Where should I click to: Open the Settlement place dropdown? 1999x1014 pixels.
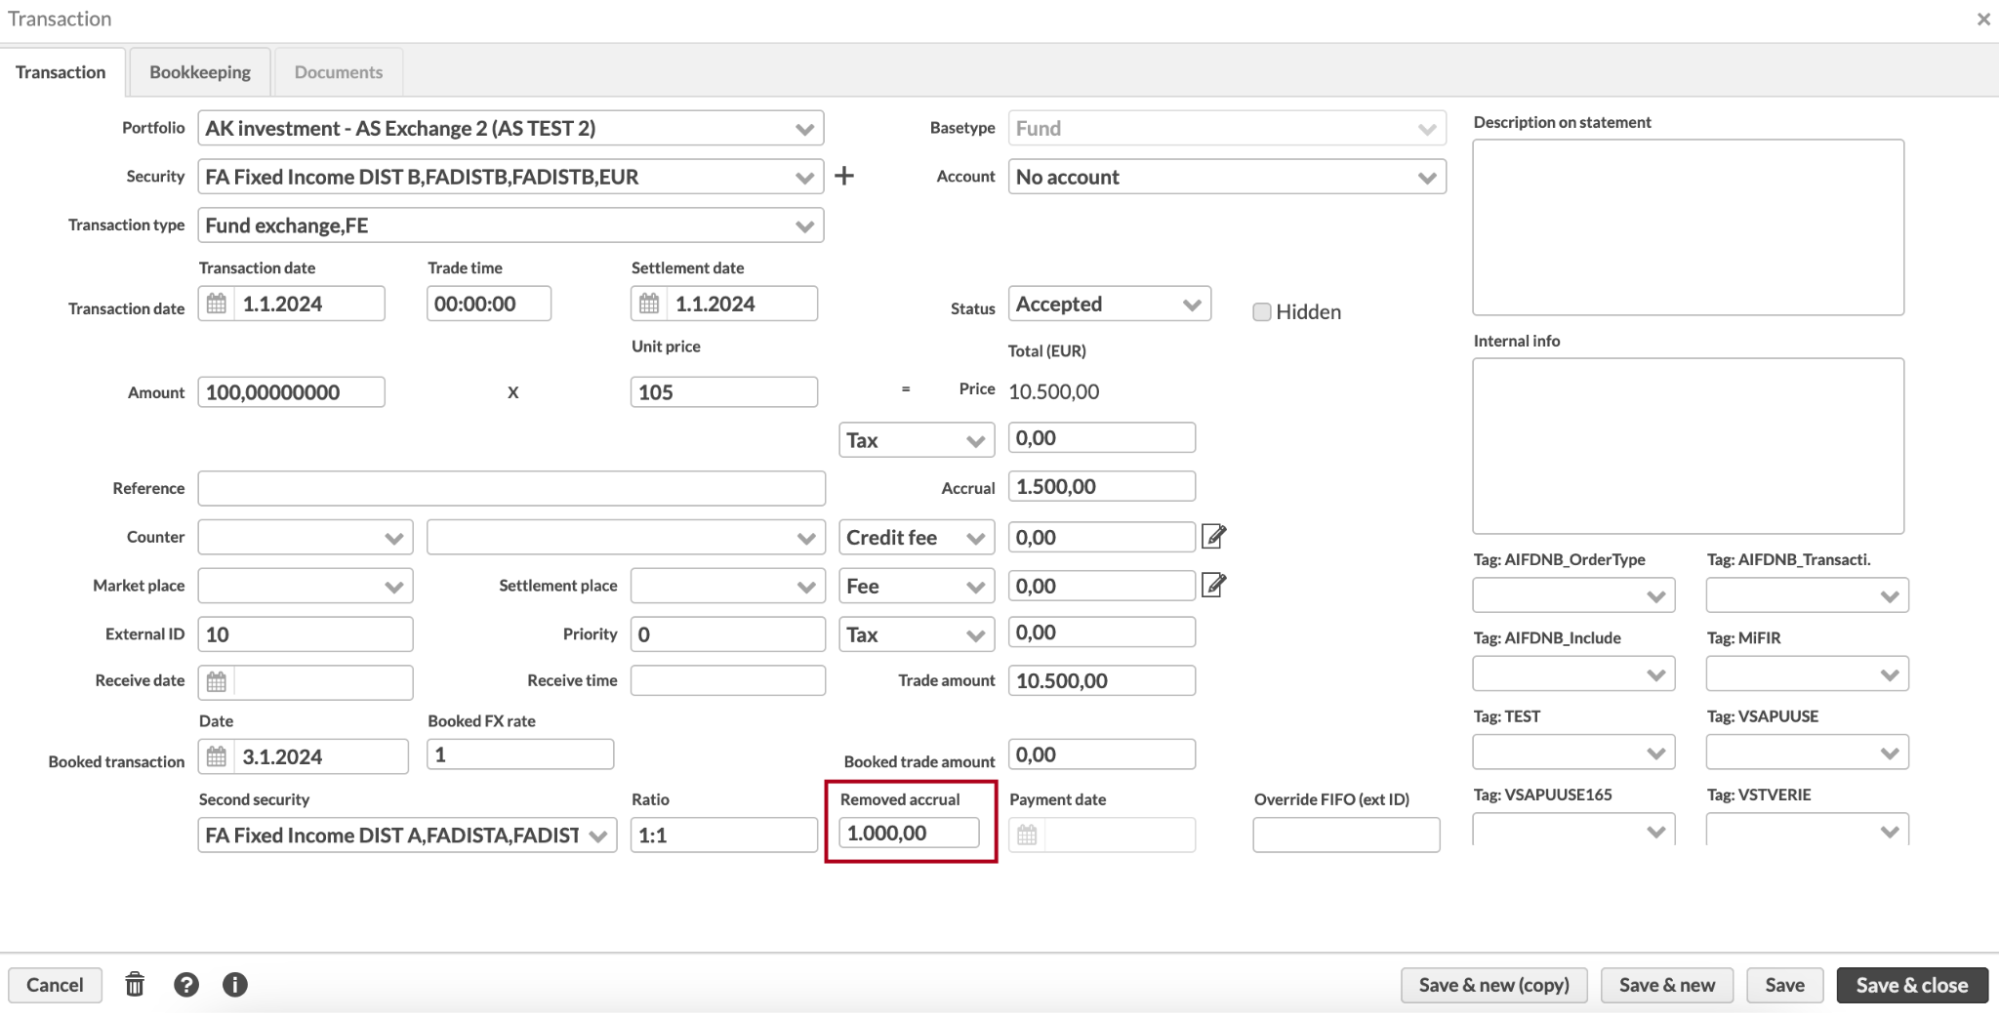click(727, 586)
